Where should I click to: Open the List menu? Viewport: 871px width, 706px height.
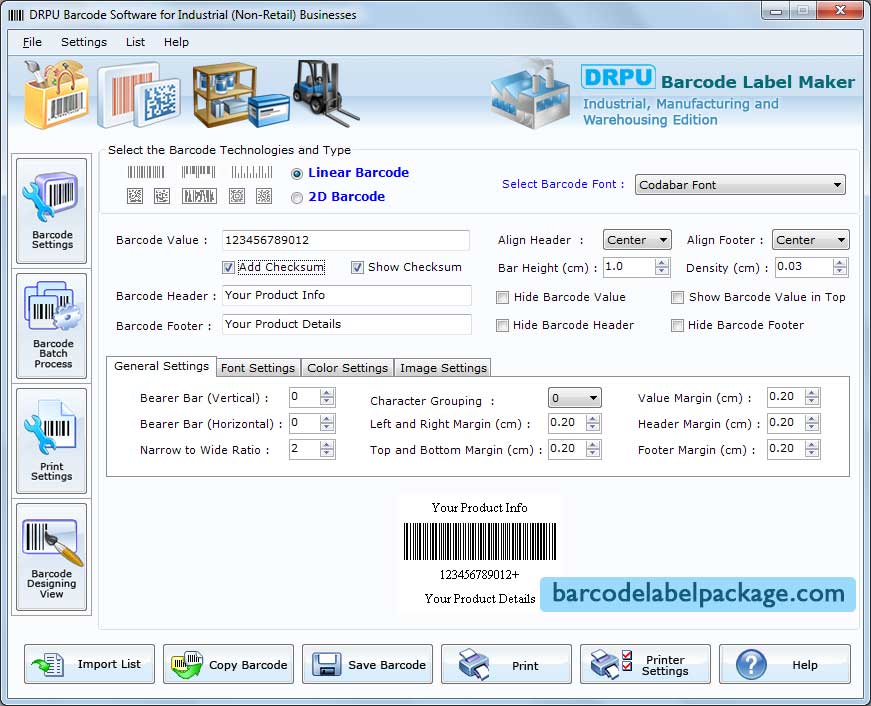(135, 42)
